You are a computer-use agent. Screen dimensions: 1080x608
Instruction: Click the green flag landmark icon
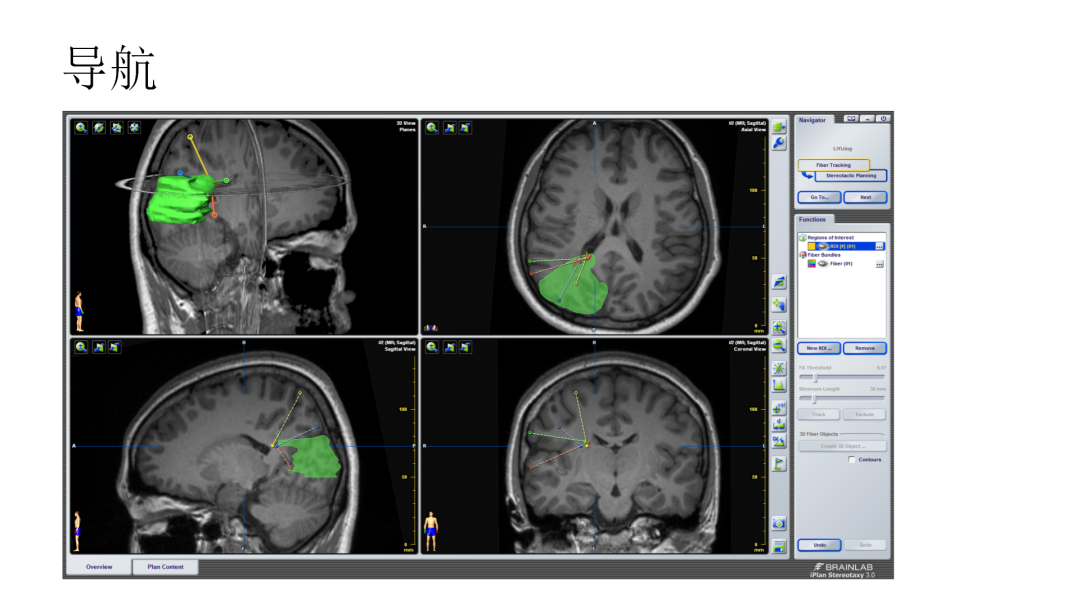[x=779, y=464]
